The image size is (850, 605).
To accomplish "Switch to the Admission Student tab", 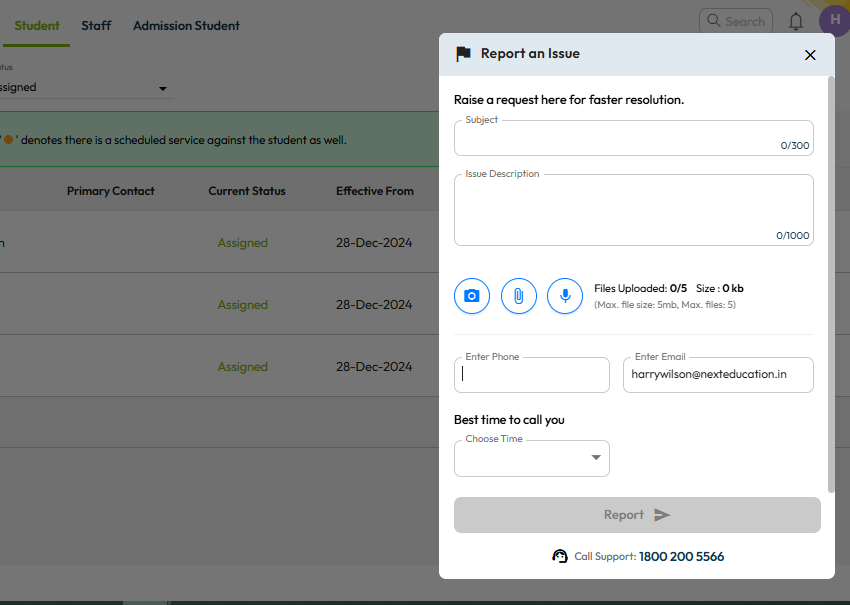I will 186,25.
